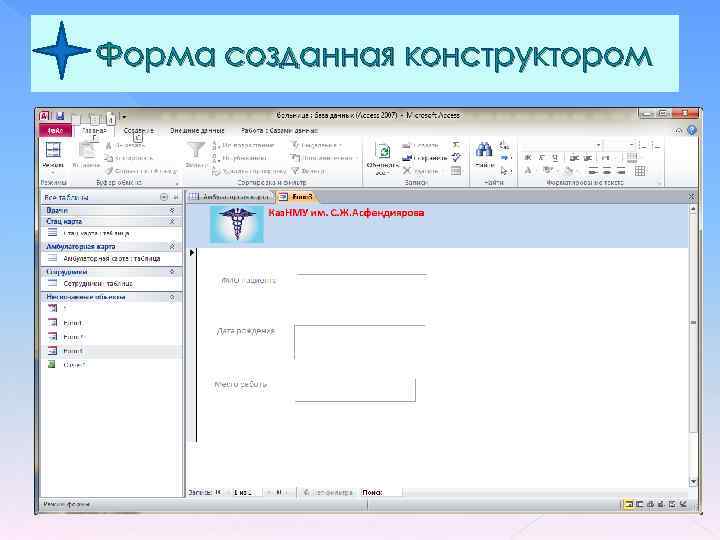Click the Перейти arrow icon
The width and height of the screenshot is (720, 540).
505,158
